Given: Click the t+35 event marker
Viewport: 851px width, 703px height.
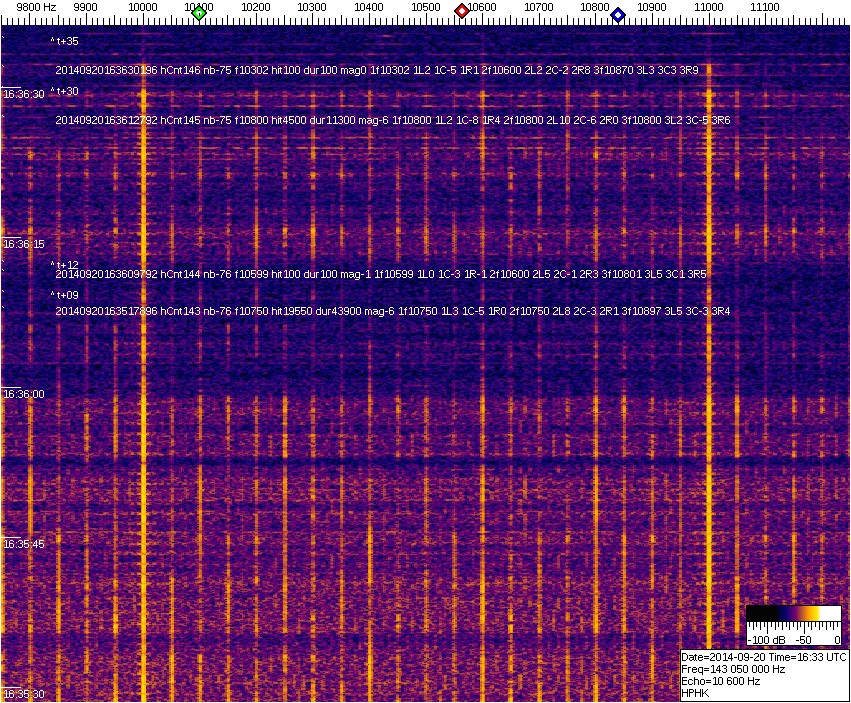Looking at the screenshot, I should (65, 41).
